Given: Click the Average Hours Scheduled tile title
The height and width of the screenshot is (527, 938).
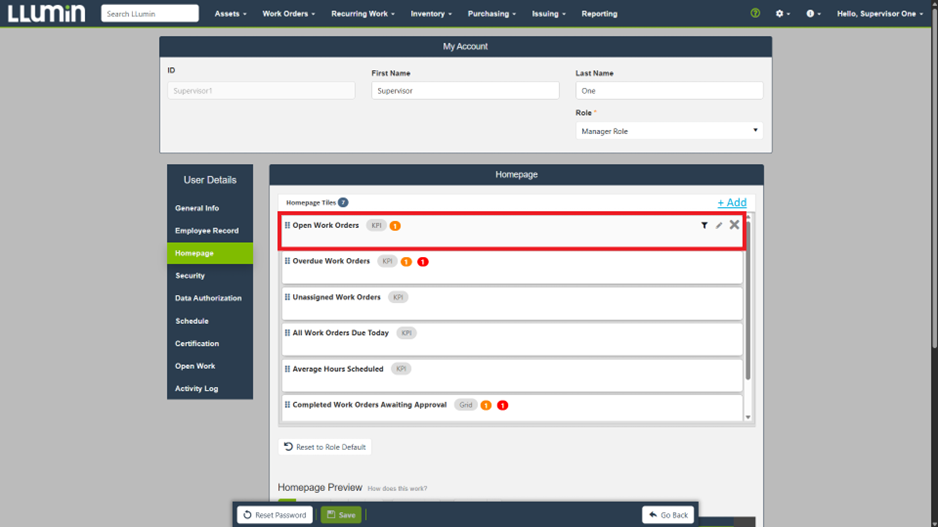Looking at the screenshot, I should tap(338, 369).
